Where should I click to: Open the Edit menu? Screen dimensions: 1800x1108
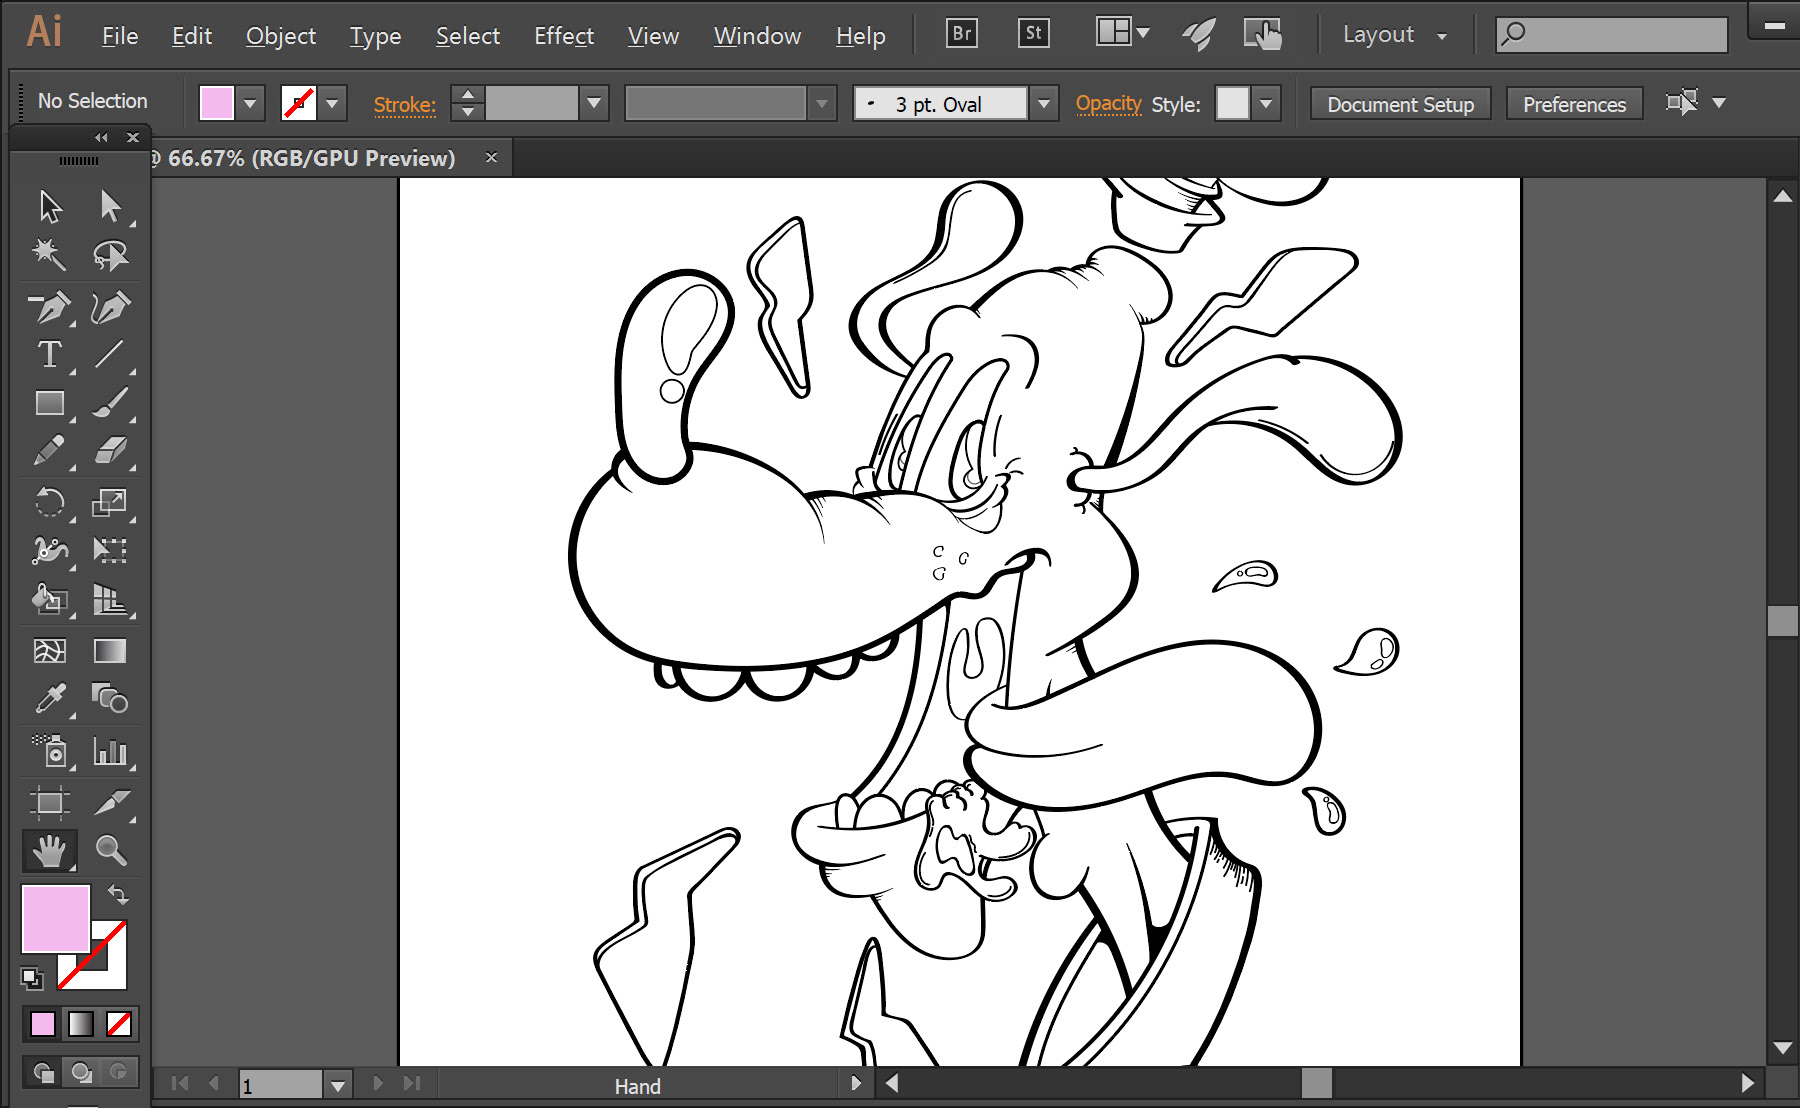[192, 36]
